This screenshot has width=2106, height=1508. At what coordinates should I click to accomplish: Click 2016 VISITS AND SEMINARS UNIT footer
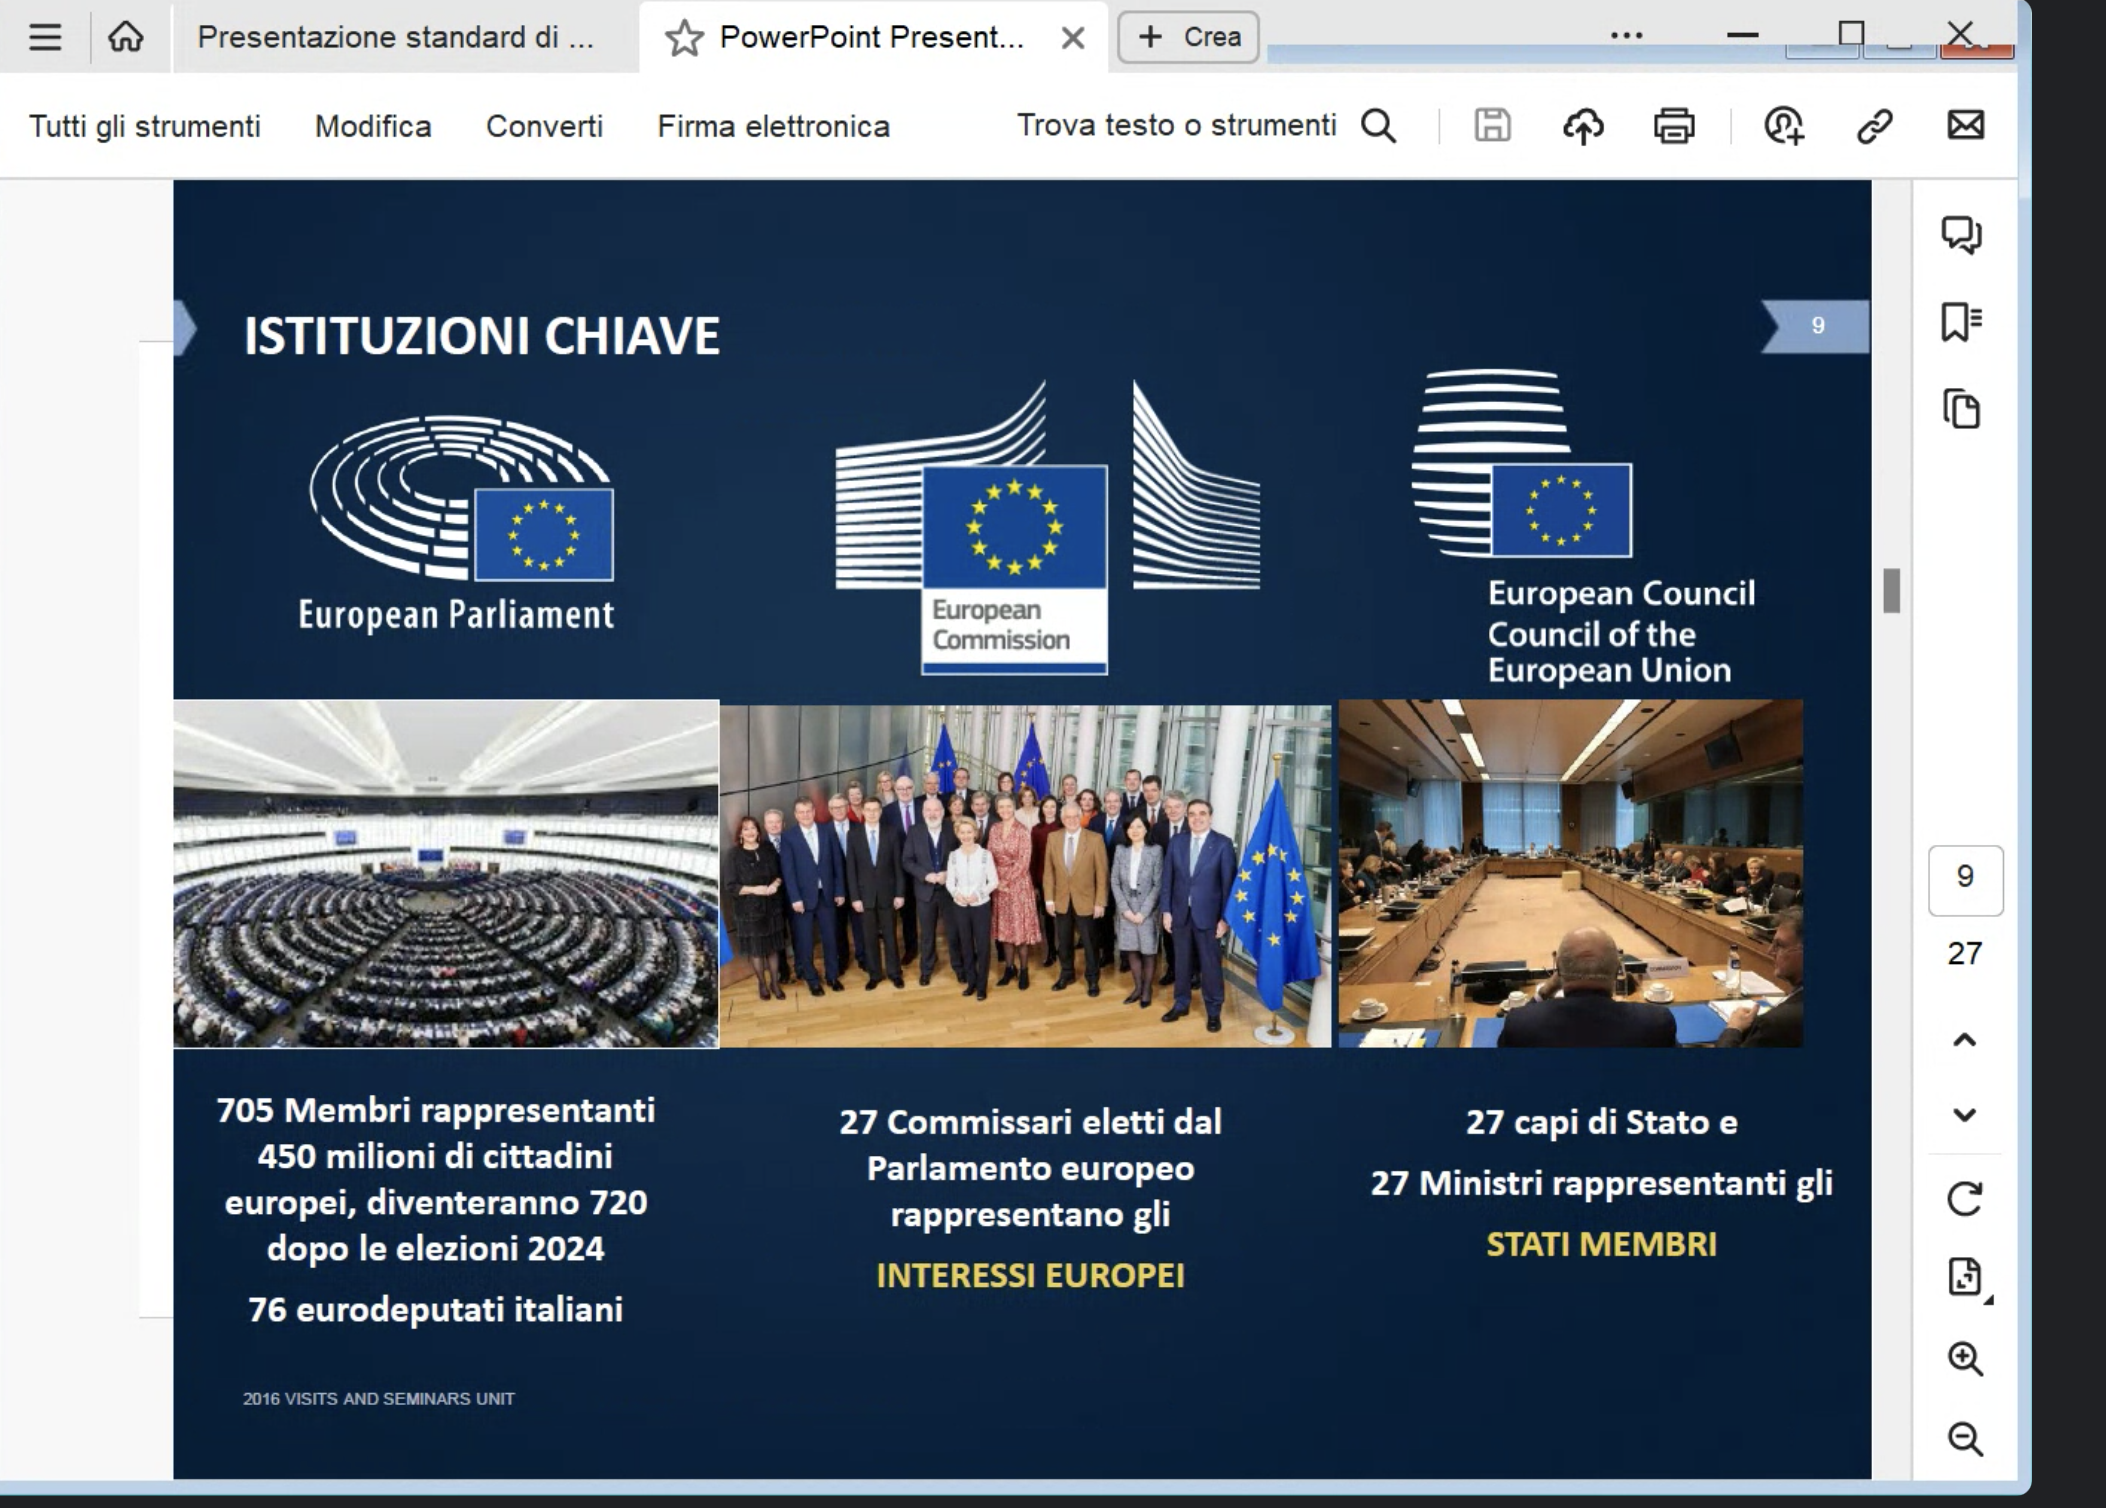[x=379, y=1399]
